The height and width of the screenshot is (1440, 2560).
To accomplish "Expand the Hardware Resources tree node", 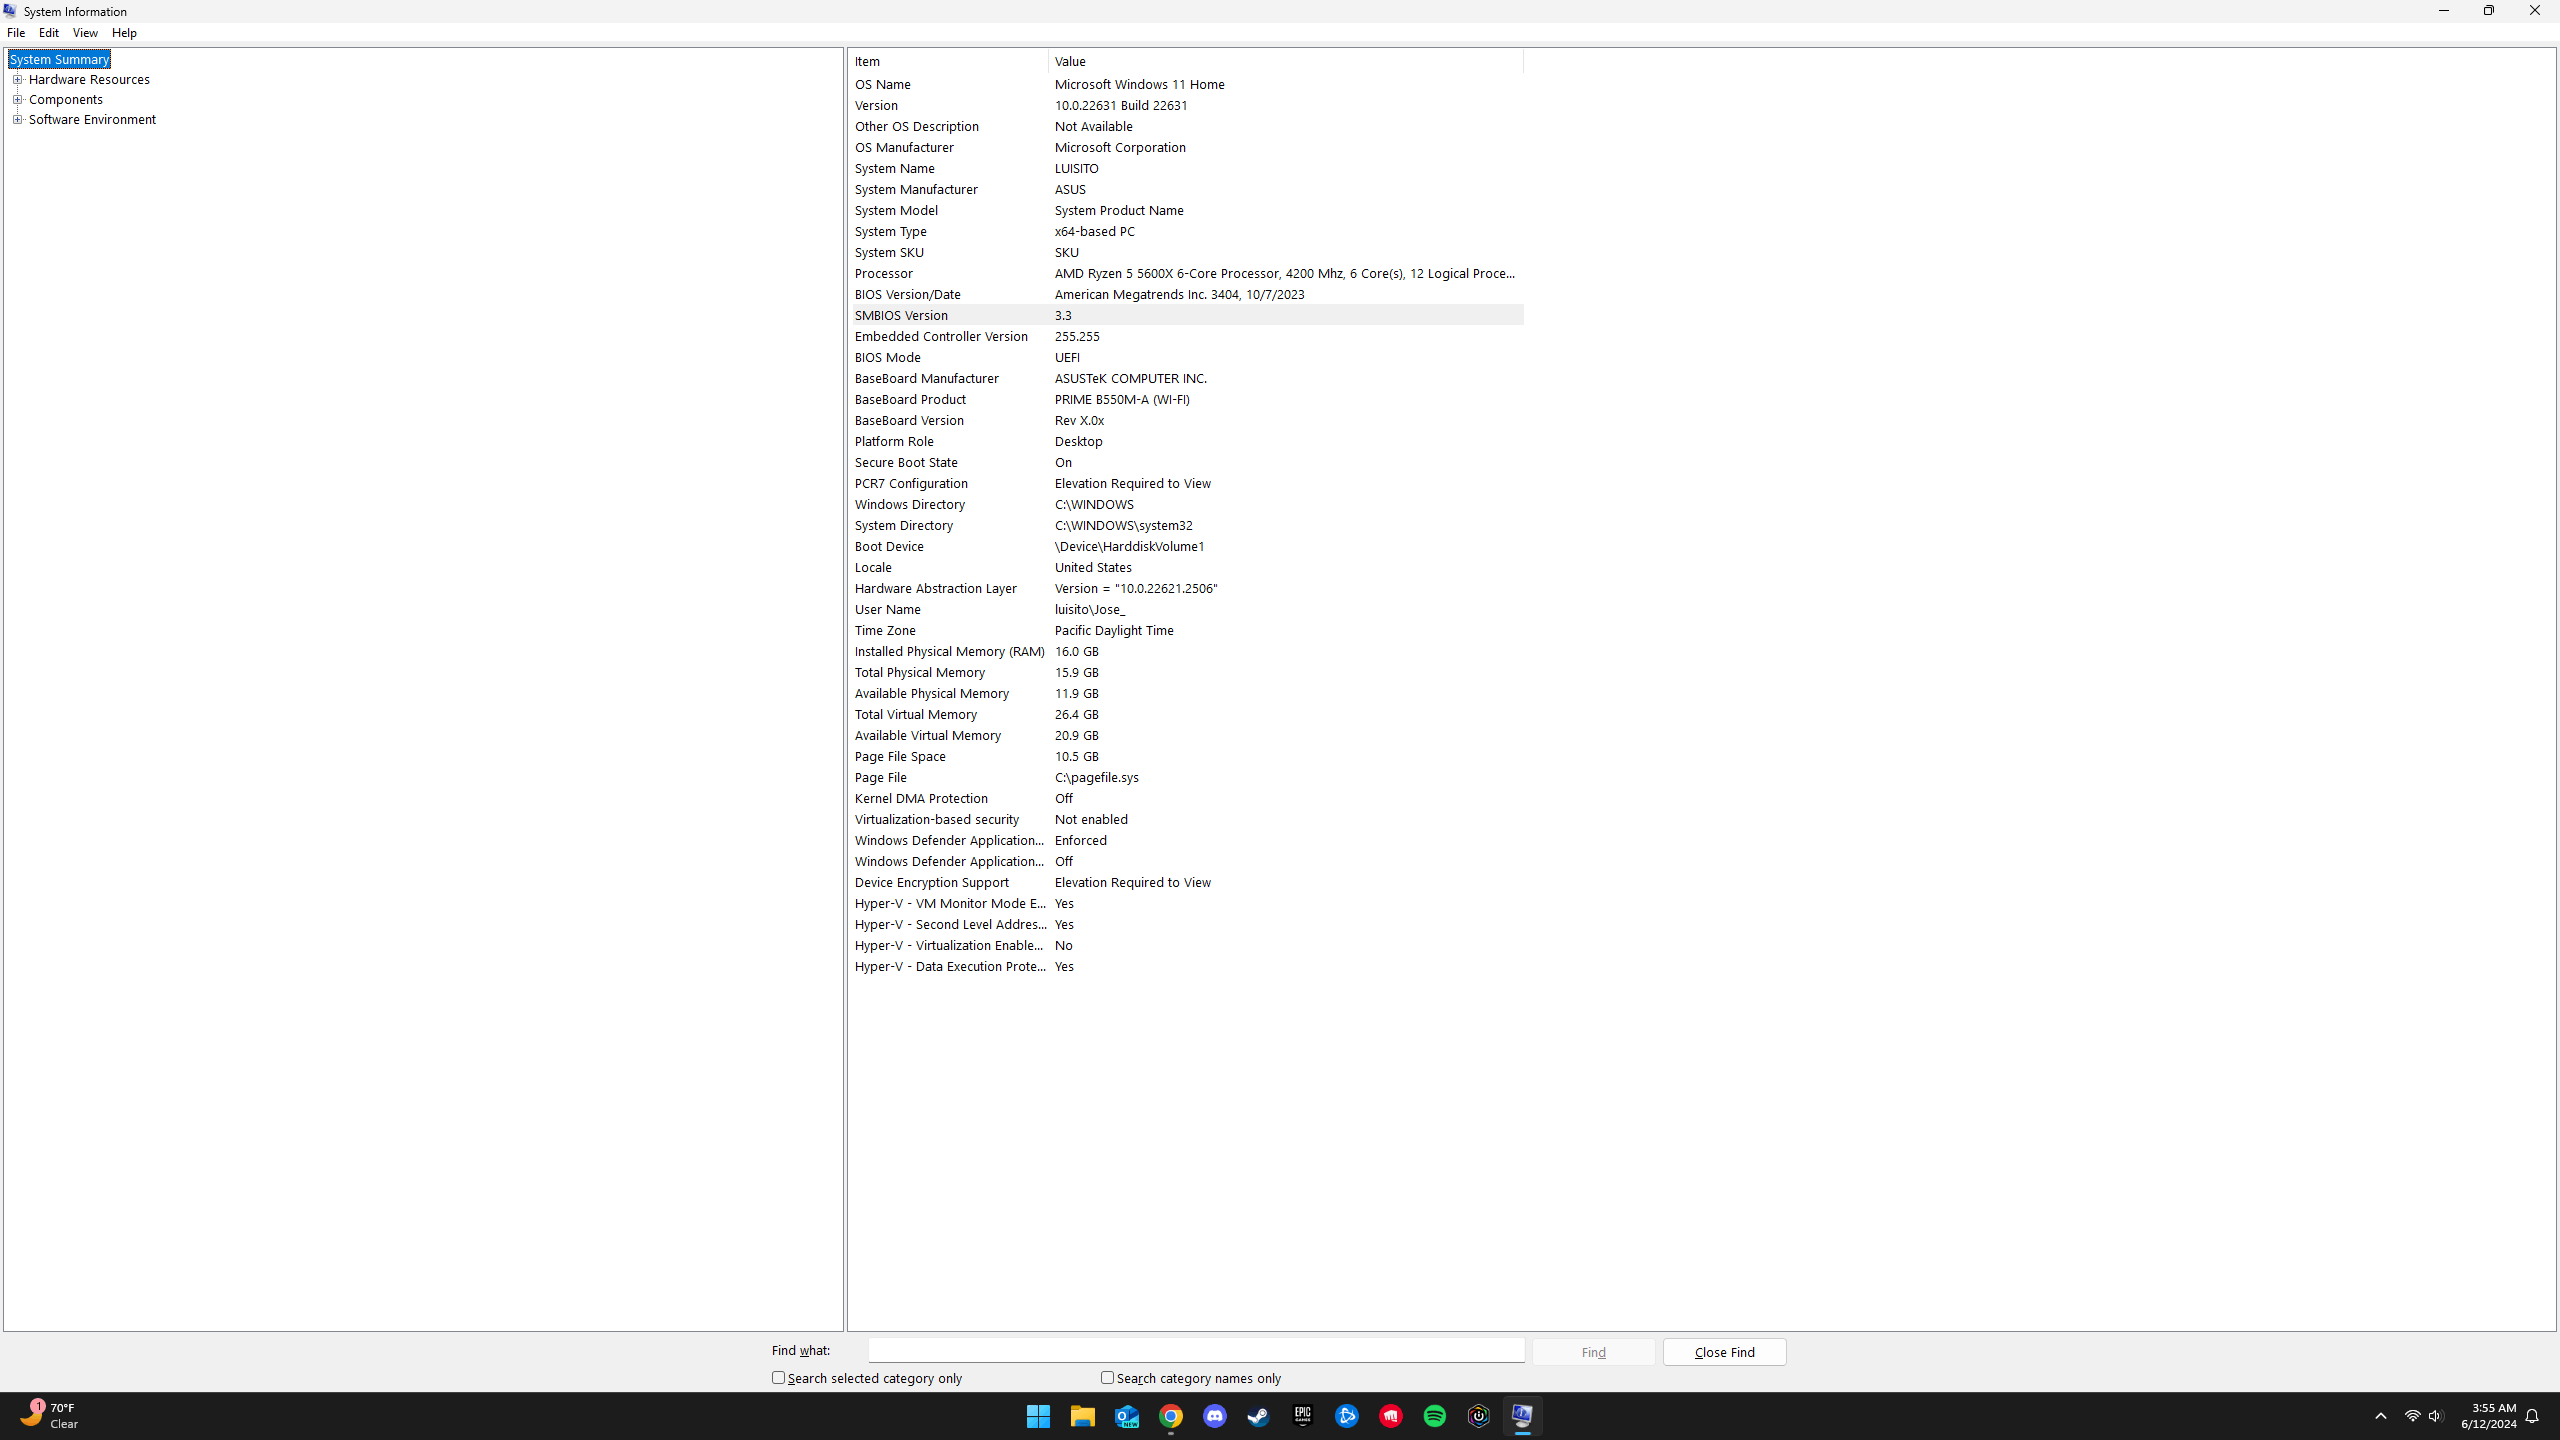I will click(x=17, y=79).
